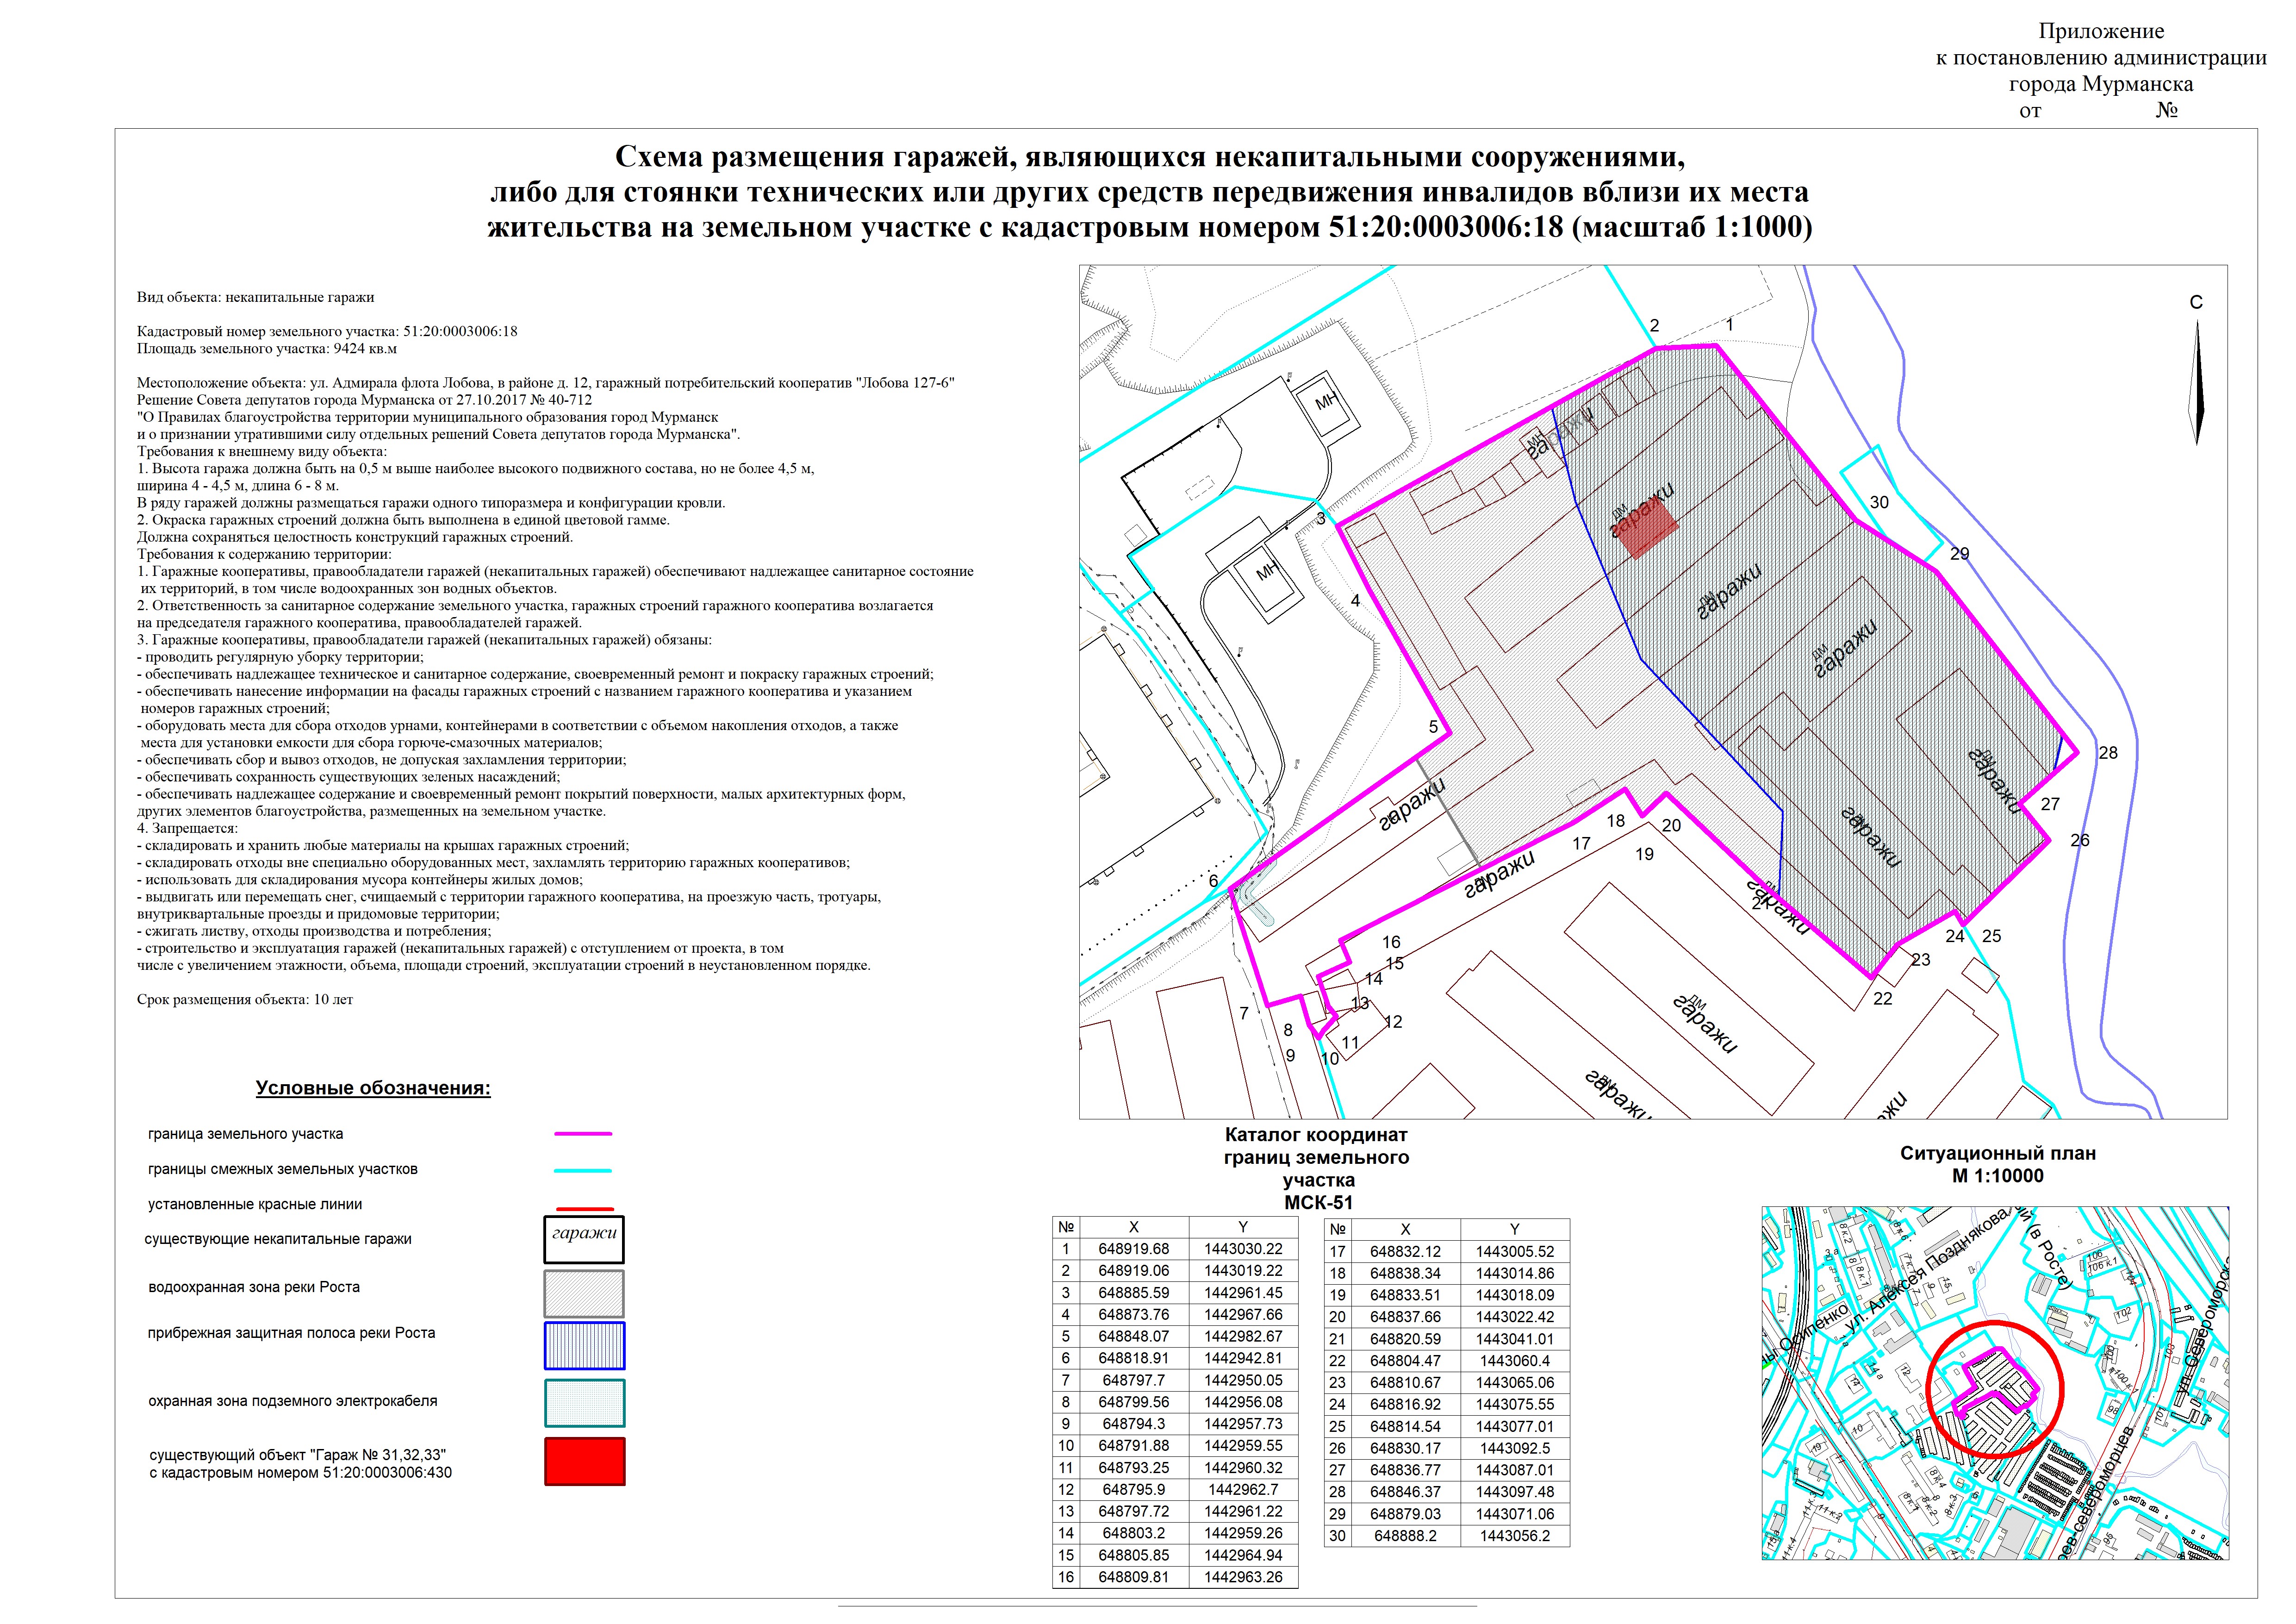Click the X value 648919.68 in row 1
Screen dimensions: 2296x1624
(x=1133, y=1249)
